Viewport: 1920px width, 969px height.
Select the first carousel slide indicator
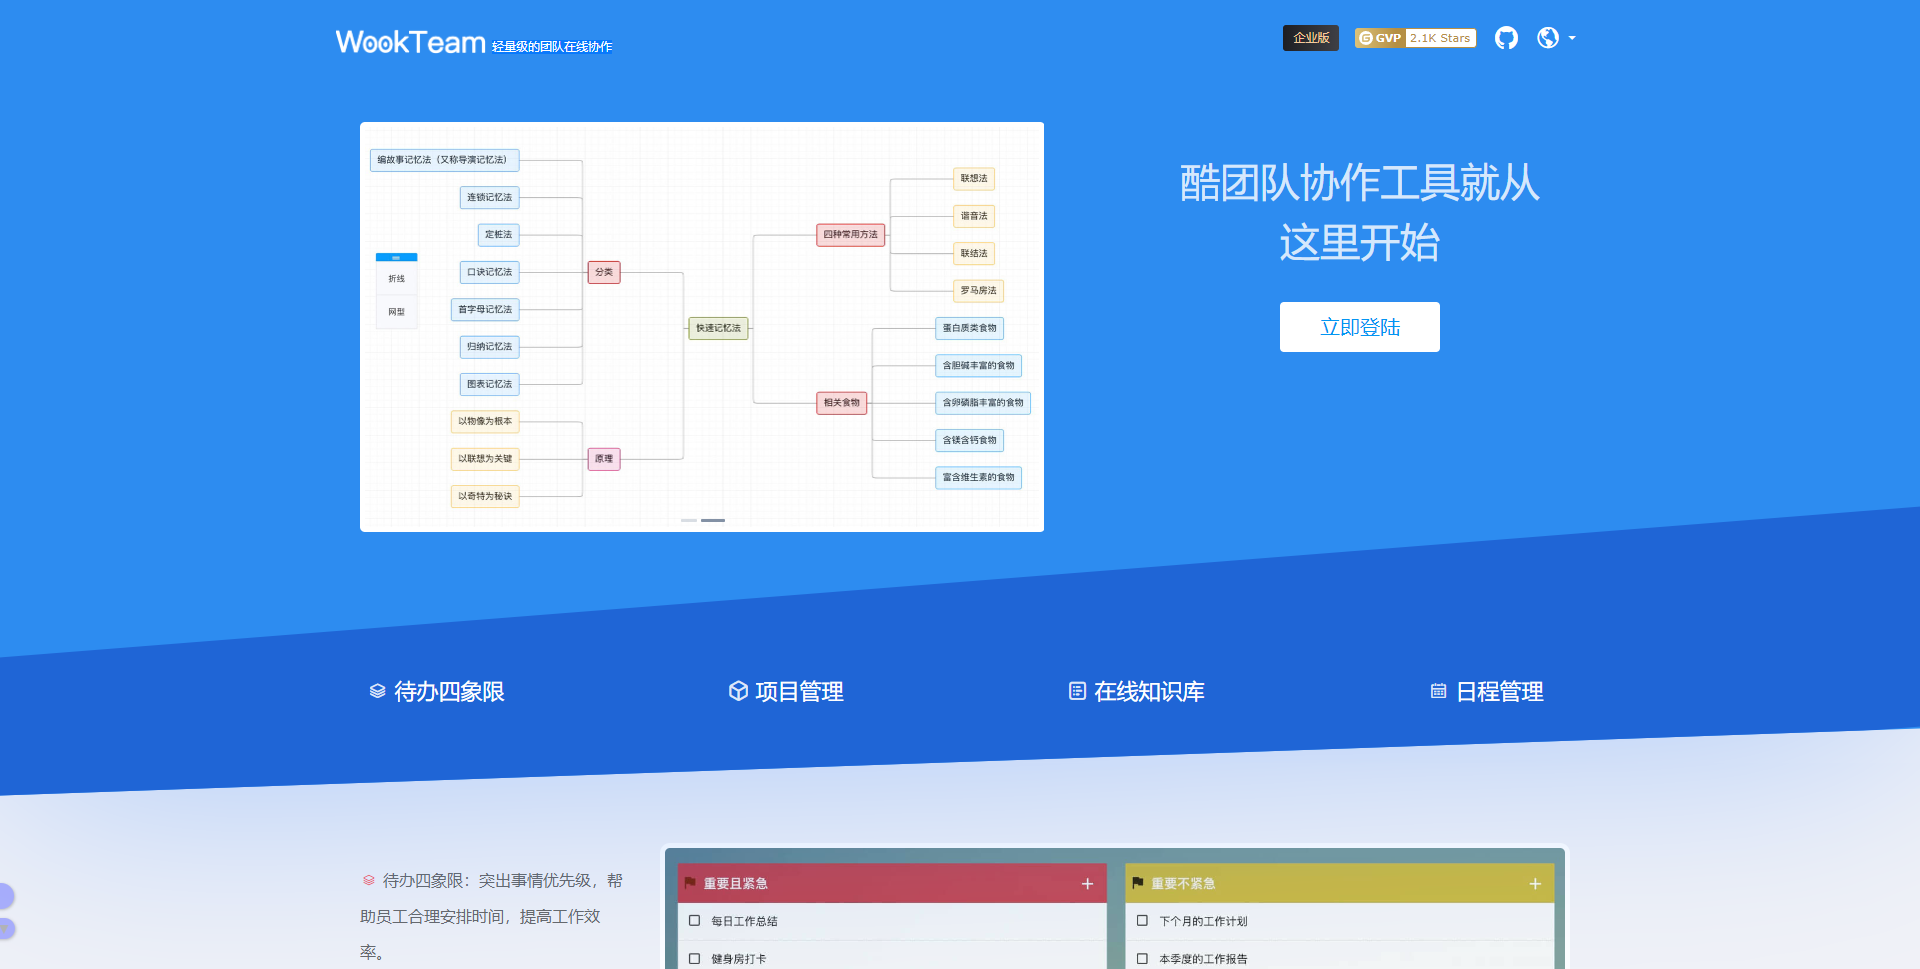689,520
